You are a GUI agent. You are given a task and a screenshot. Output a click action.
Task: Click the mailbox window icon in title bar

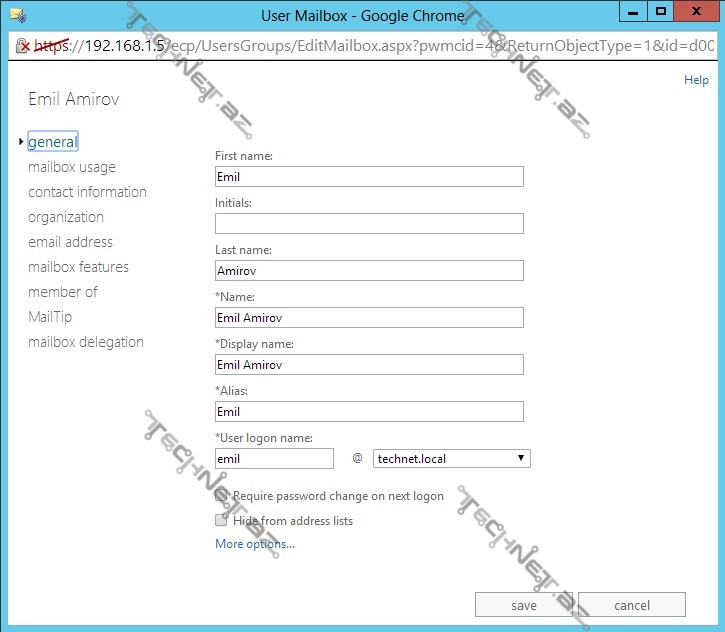(x=17, y=15)
